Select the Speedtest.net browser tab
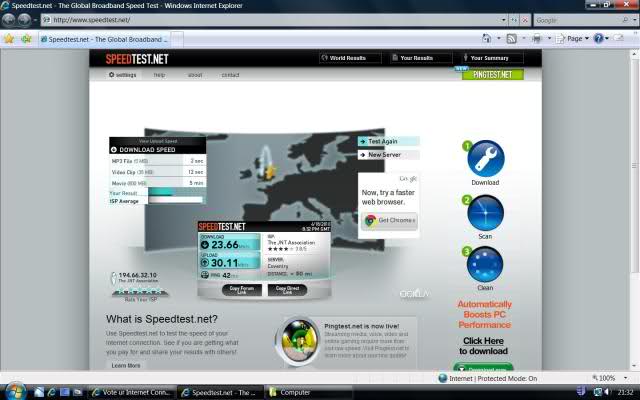The height and width of the screenshot is (400, 640). point(105,39)
